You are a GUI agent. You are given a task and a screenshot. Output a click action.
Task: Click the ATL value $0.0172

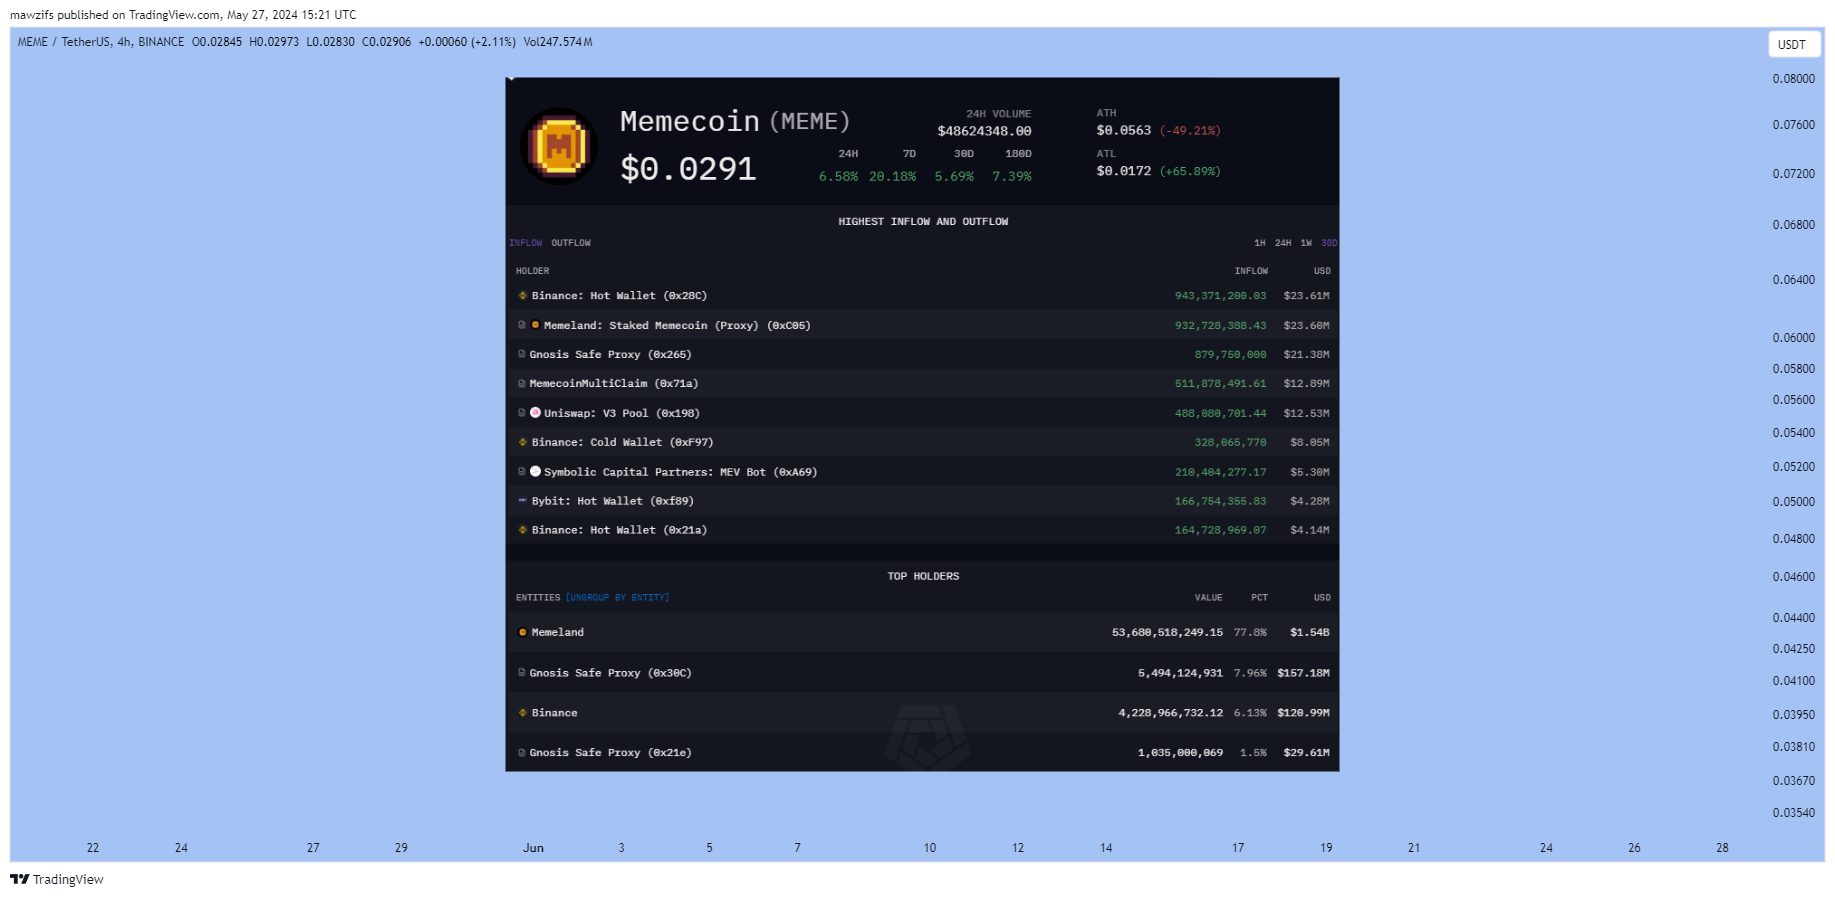click(1124, 171)
